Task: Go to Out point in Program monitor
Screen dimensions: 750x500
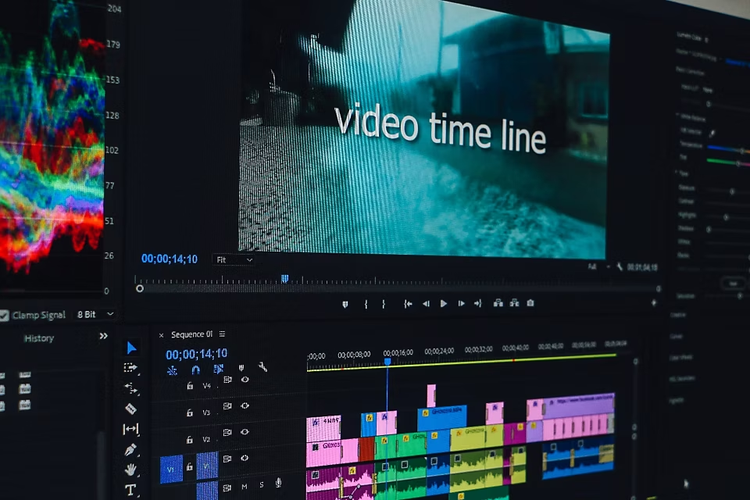Action: click(477, 303)
